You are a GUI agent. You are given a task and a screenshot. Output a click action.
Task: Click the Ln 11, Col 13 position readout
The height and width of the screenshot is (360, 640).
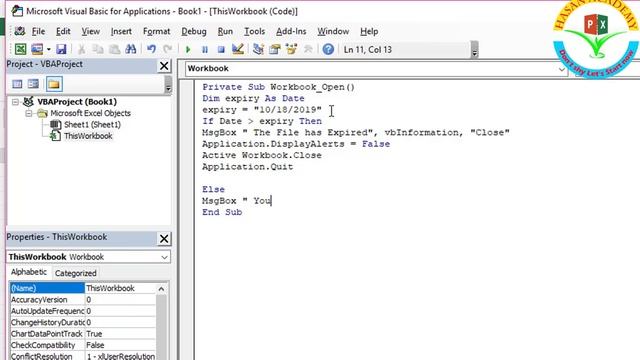(368, 50)
